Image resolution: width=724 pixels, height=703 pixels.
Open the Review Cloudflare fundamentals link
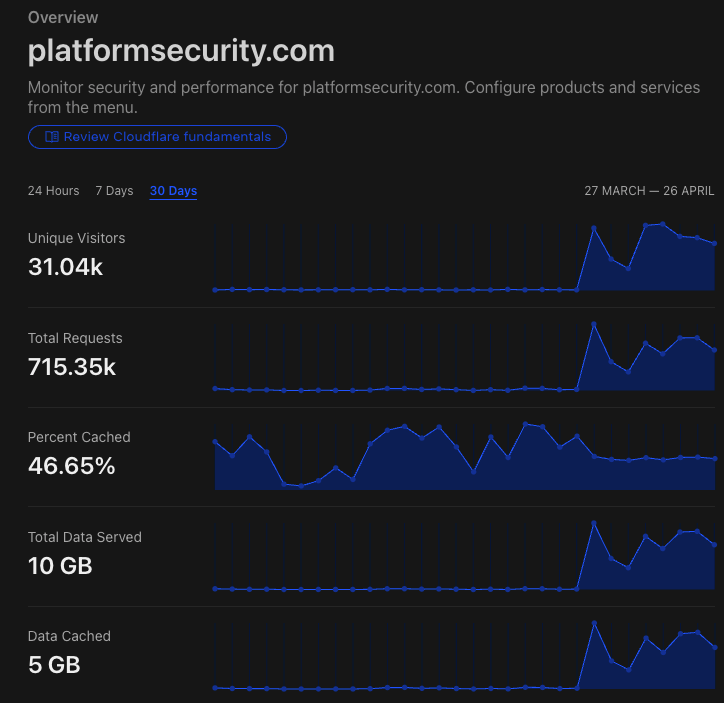tap(167, 137)
